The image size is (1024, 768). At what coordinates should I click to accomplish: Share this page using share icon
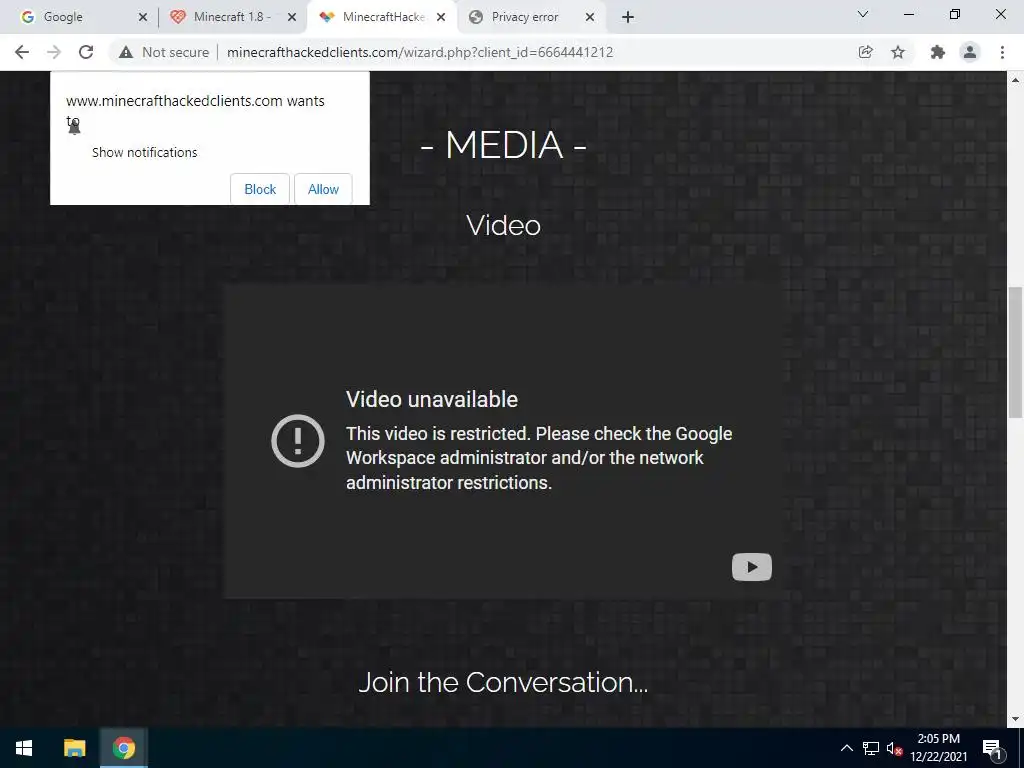pyautogui.click(x=865, y=52)
